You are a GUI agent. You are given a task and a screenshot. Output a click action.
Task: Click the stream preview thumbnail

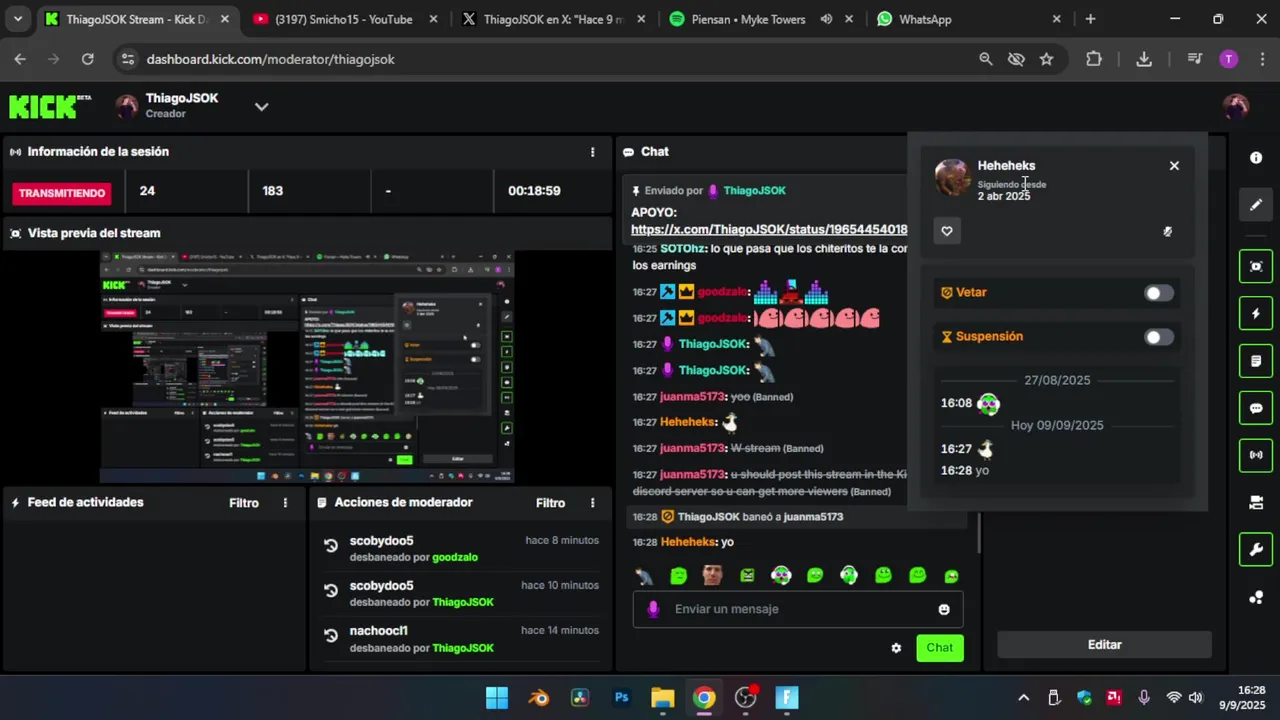(307, 367)
